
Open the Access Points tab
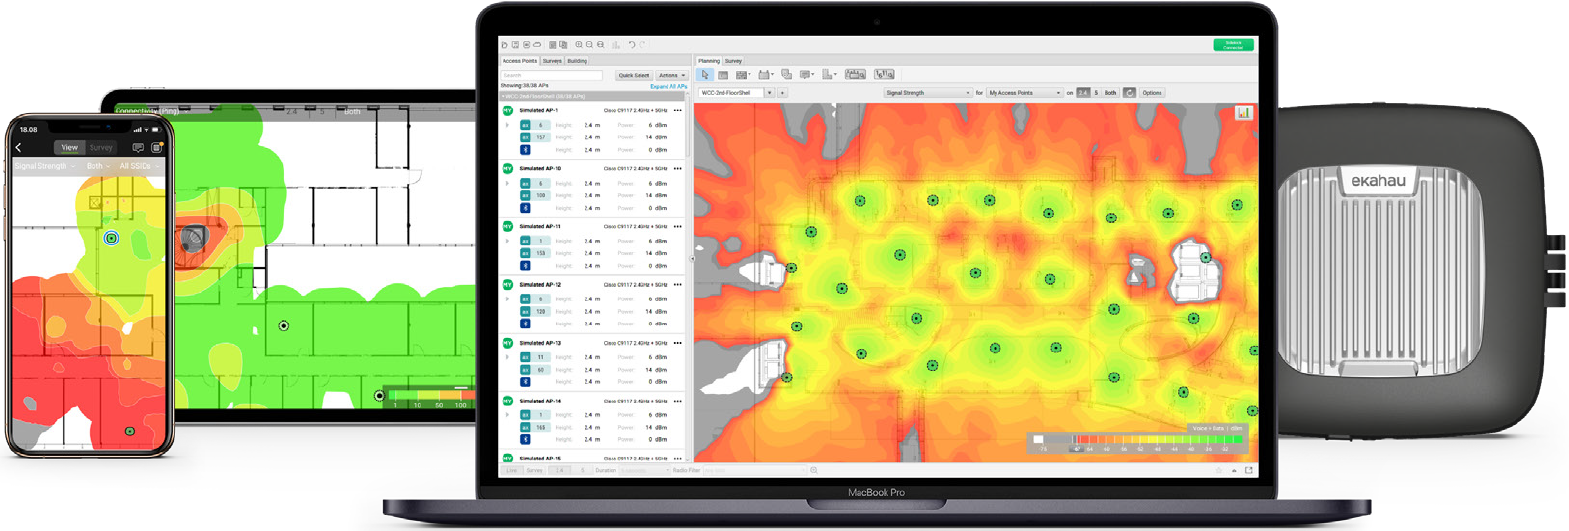tap(519, 61)
